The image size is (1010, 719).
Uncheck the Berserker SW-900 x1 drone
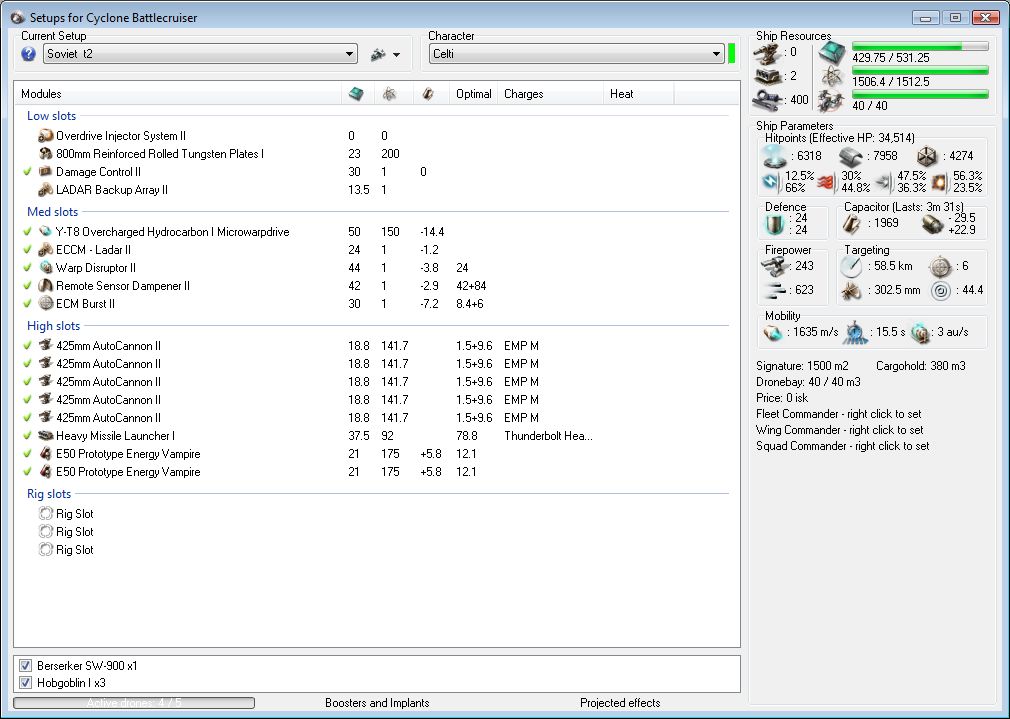click(26, 665)
